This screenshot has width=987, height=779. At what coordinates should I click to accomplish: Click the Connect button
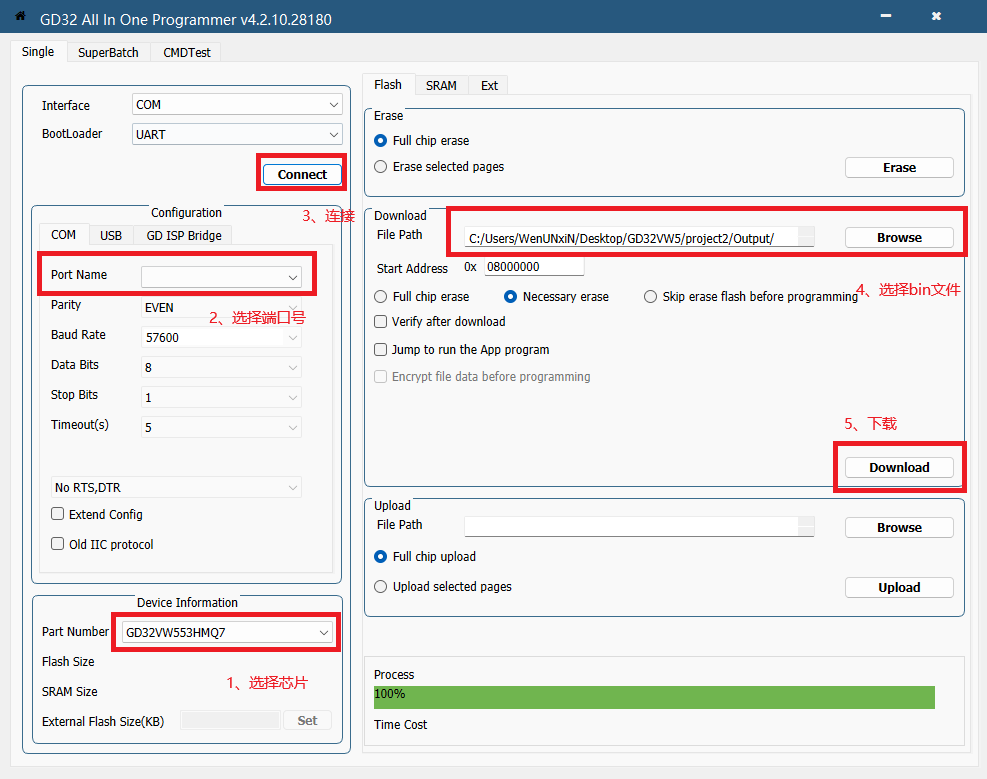[302, 174]
